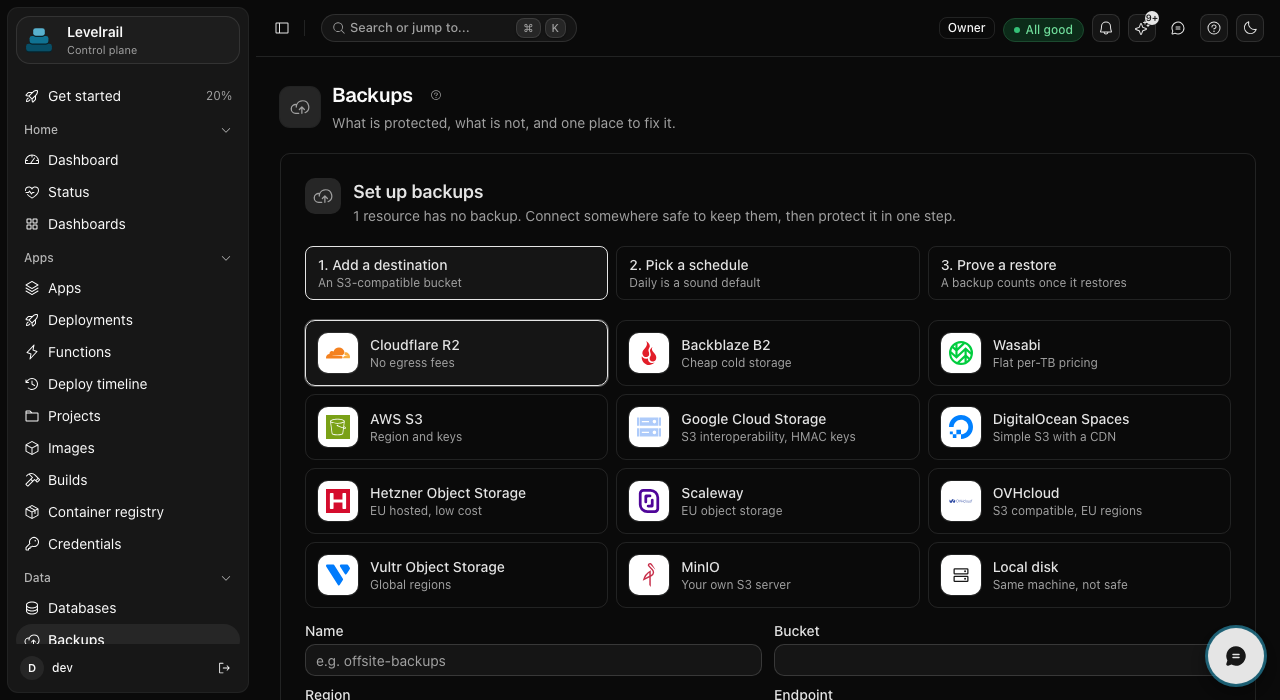Choose Vultr Object Storage text
This screenshot has width=1280, height=700.
(437, 567)
